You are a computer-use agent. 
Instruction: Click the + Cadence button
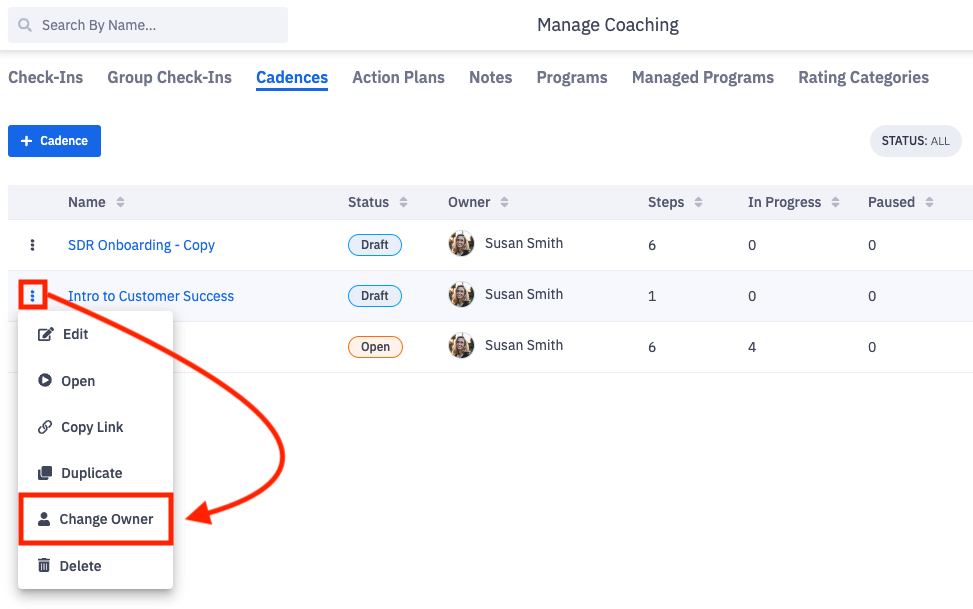click(x=54, y=141)
